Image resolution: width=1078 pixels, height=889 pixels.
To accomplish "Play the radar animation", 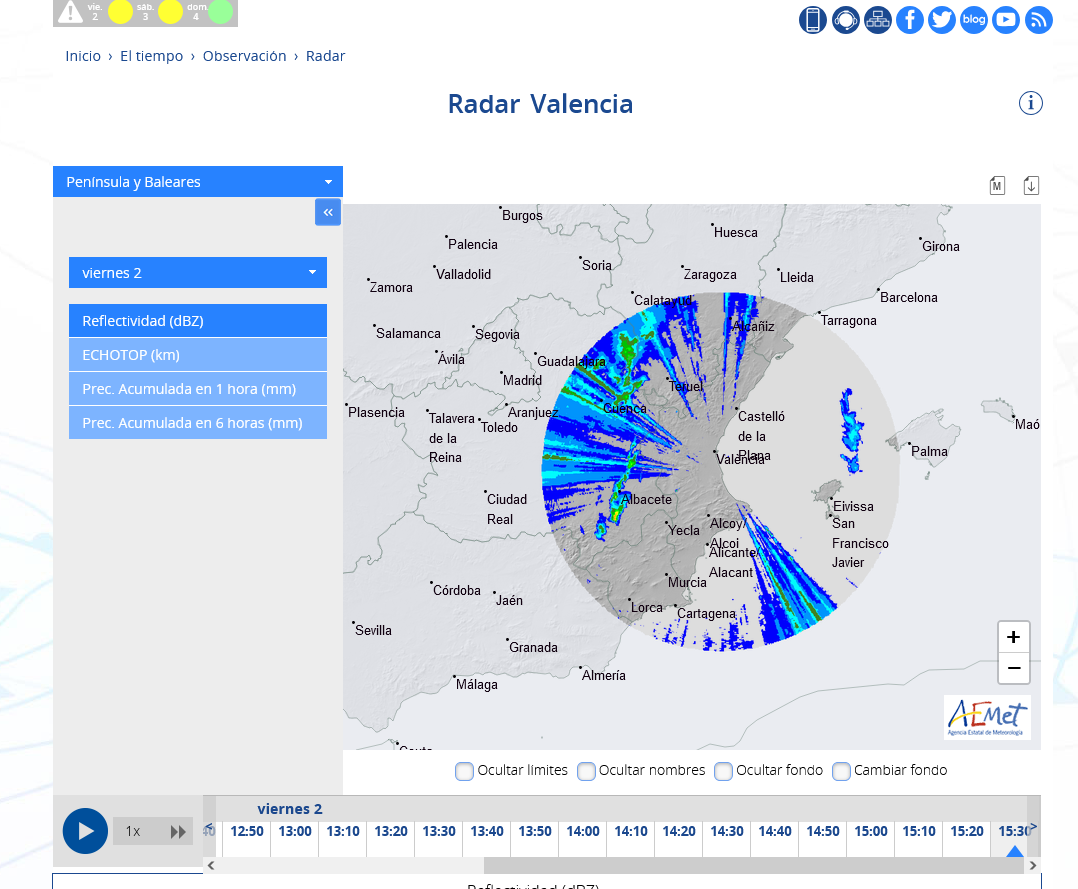I will click(x=85, y=831).
